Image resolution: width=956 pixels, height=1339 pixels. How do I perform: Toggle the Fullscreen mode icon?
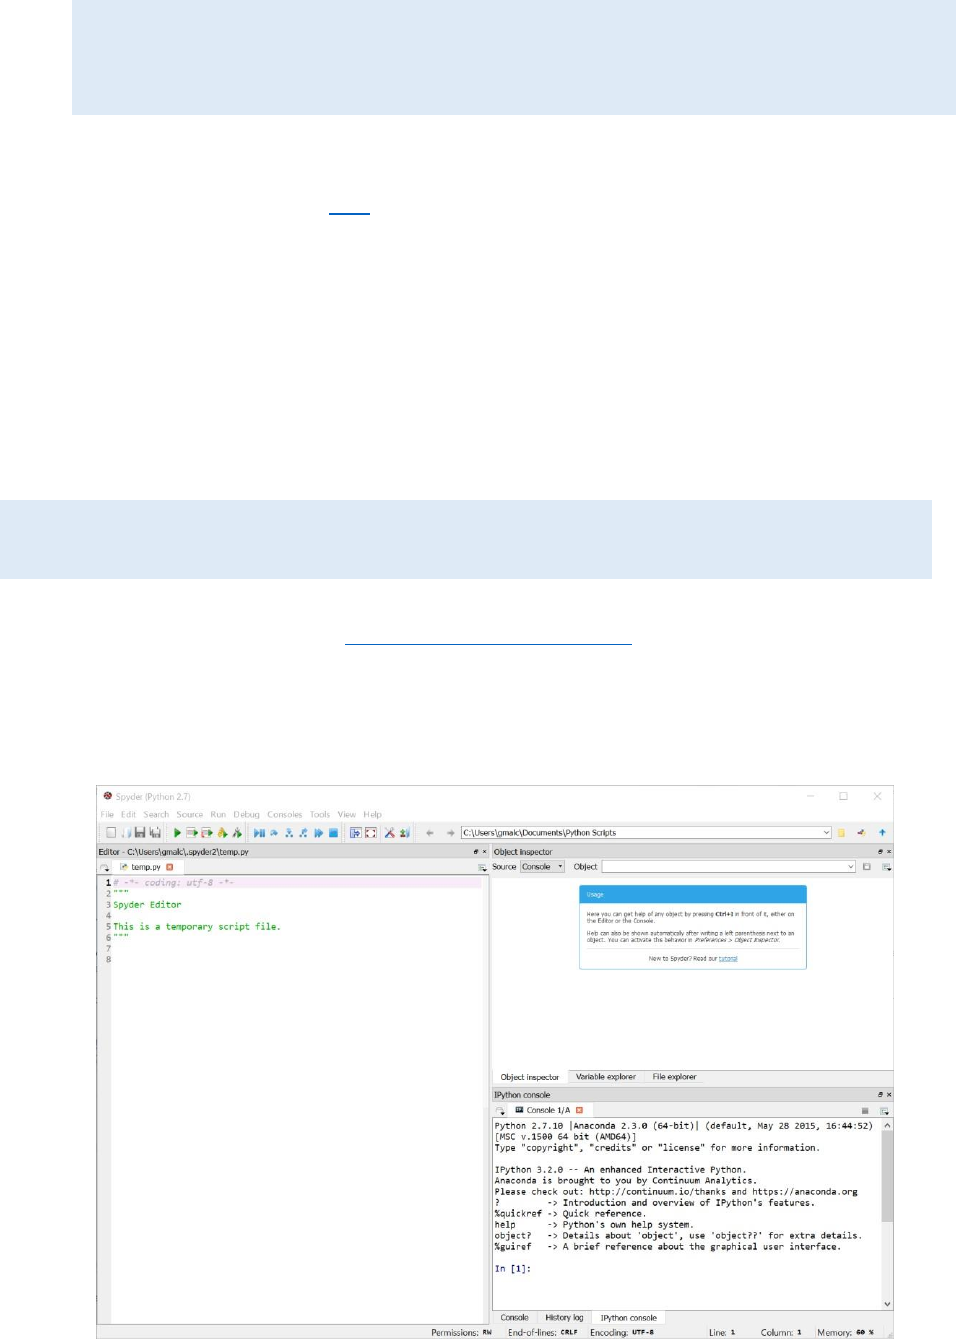[x=370, y=832]
